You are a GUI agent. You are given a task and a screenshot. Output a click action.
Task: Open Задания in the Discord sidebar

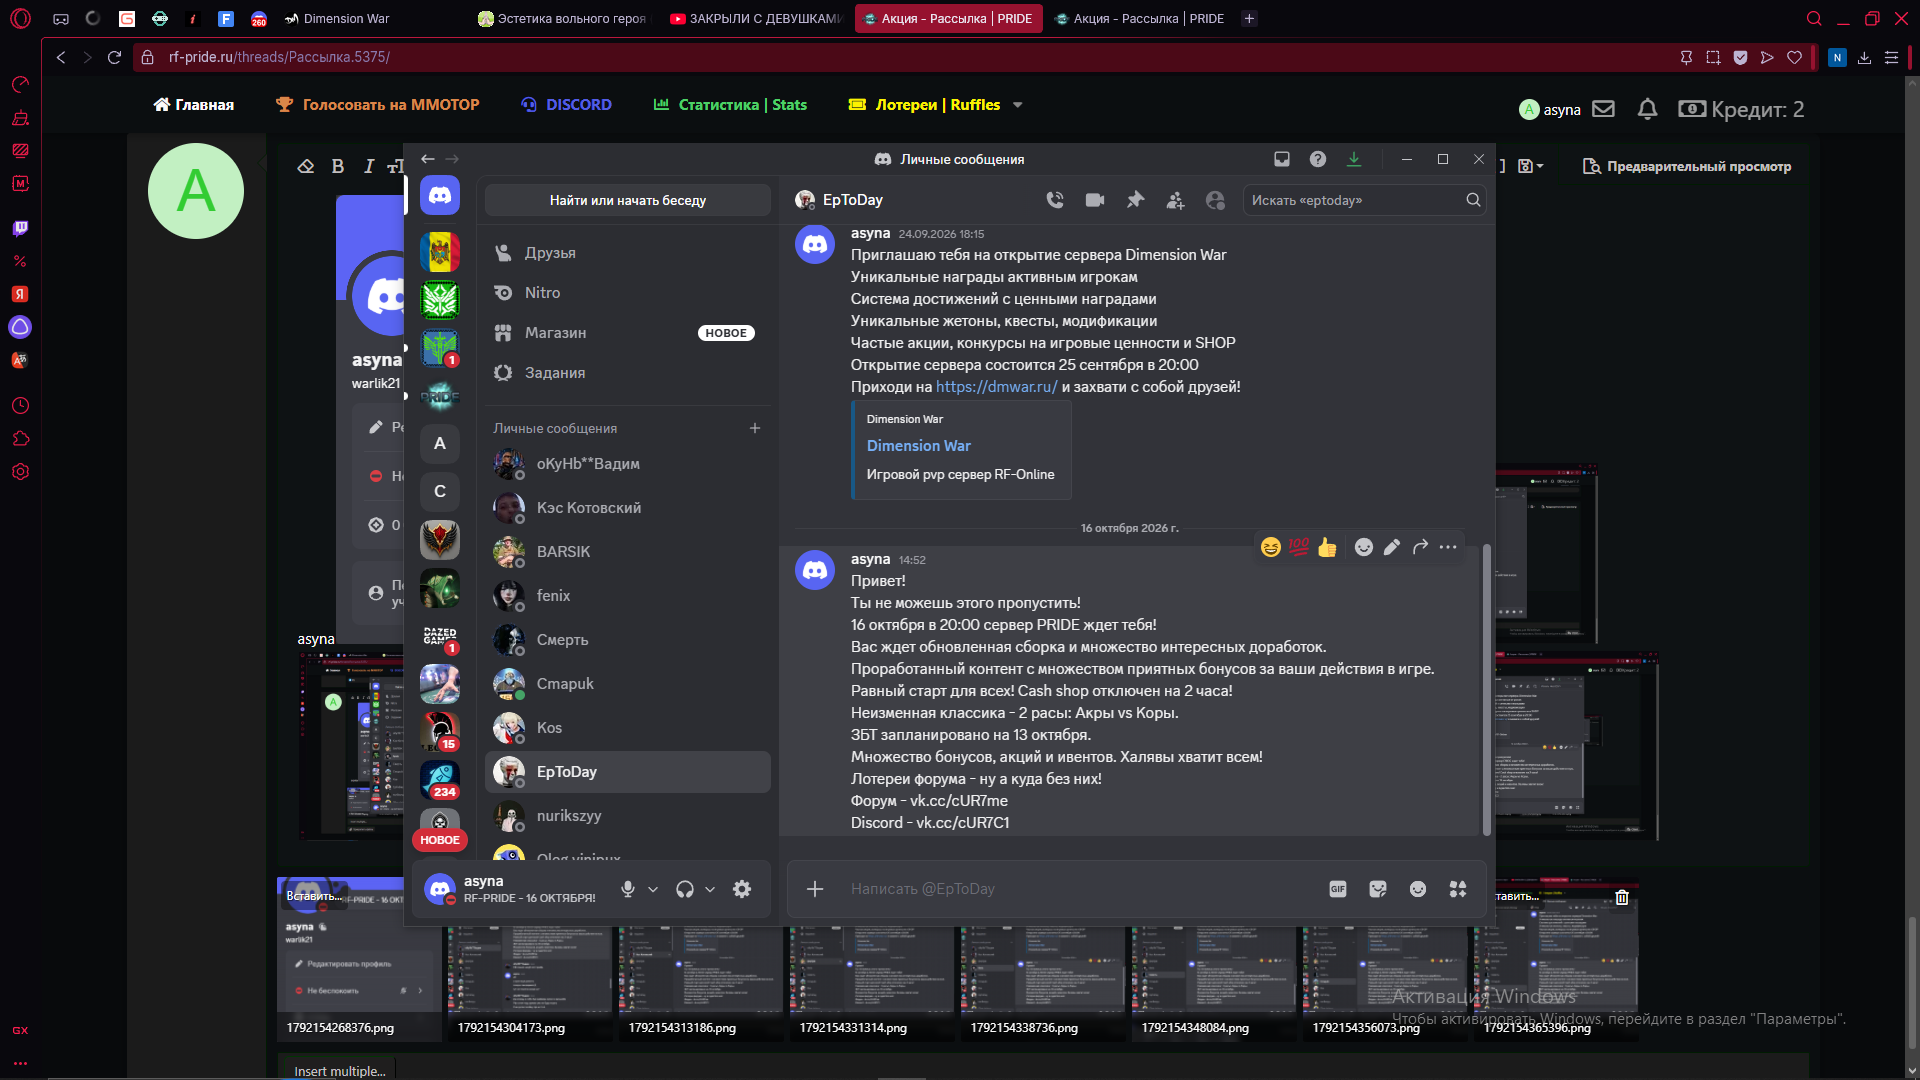coord(627,373)
